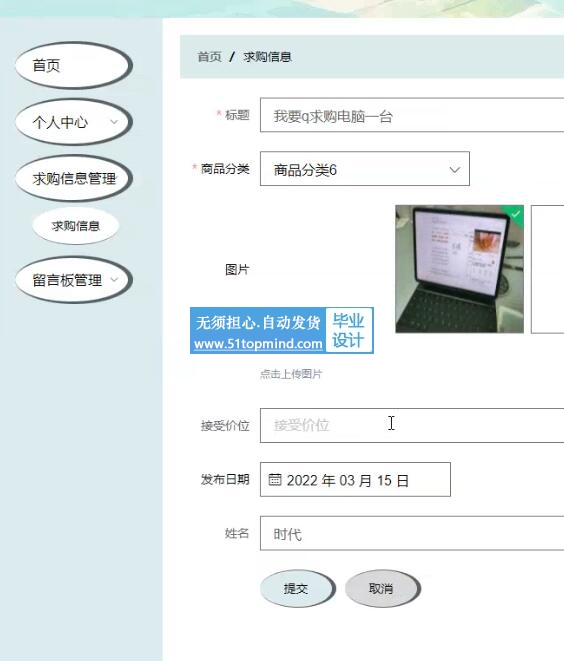Go to 首页 in the sidebar
This screenshot has width=564, height=661.
tap(73, 65)
